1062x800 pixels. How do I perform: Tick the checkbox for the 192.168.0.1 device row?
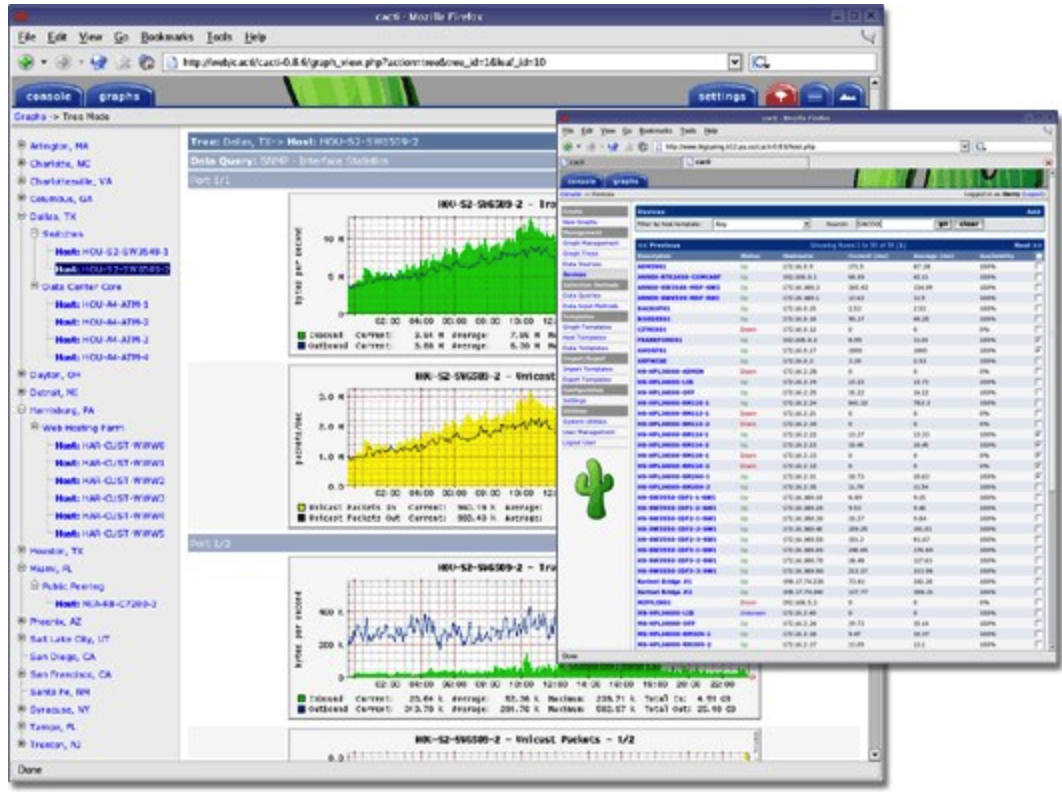[x=1038, y=277]
